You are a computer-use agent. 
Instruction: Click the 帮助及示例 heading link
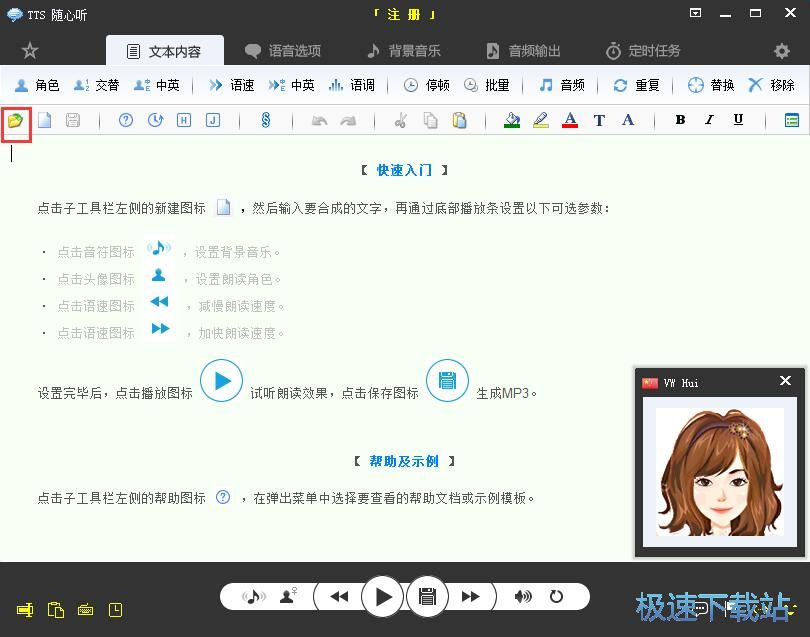click(403, 461)
